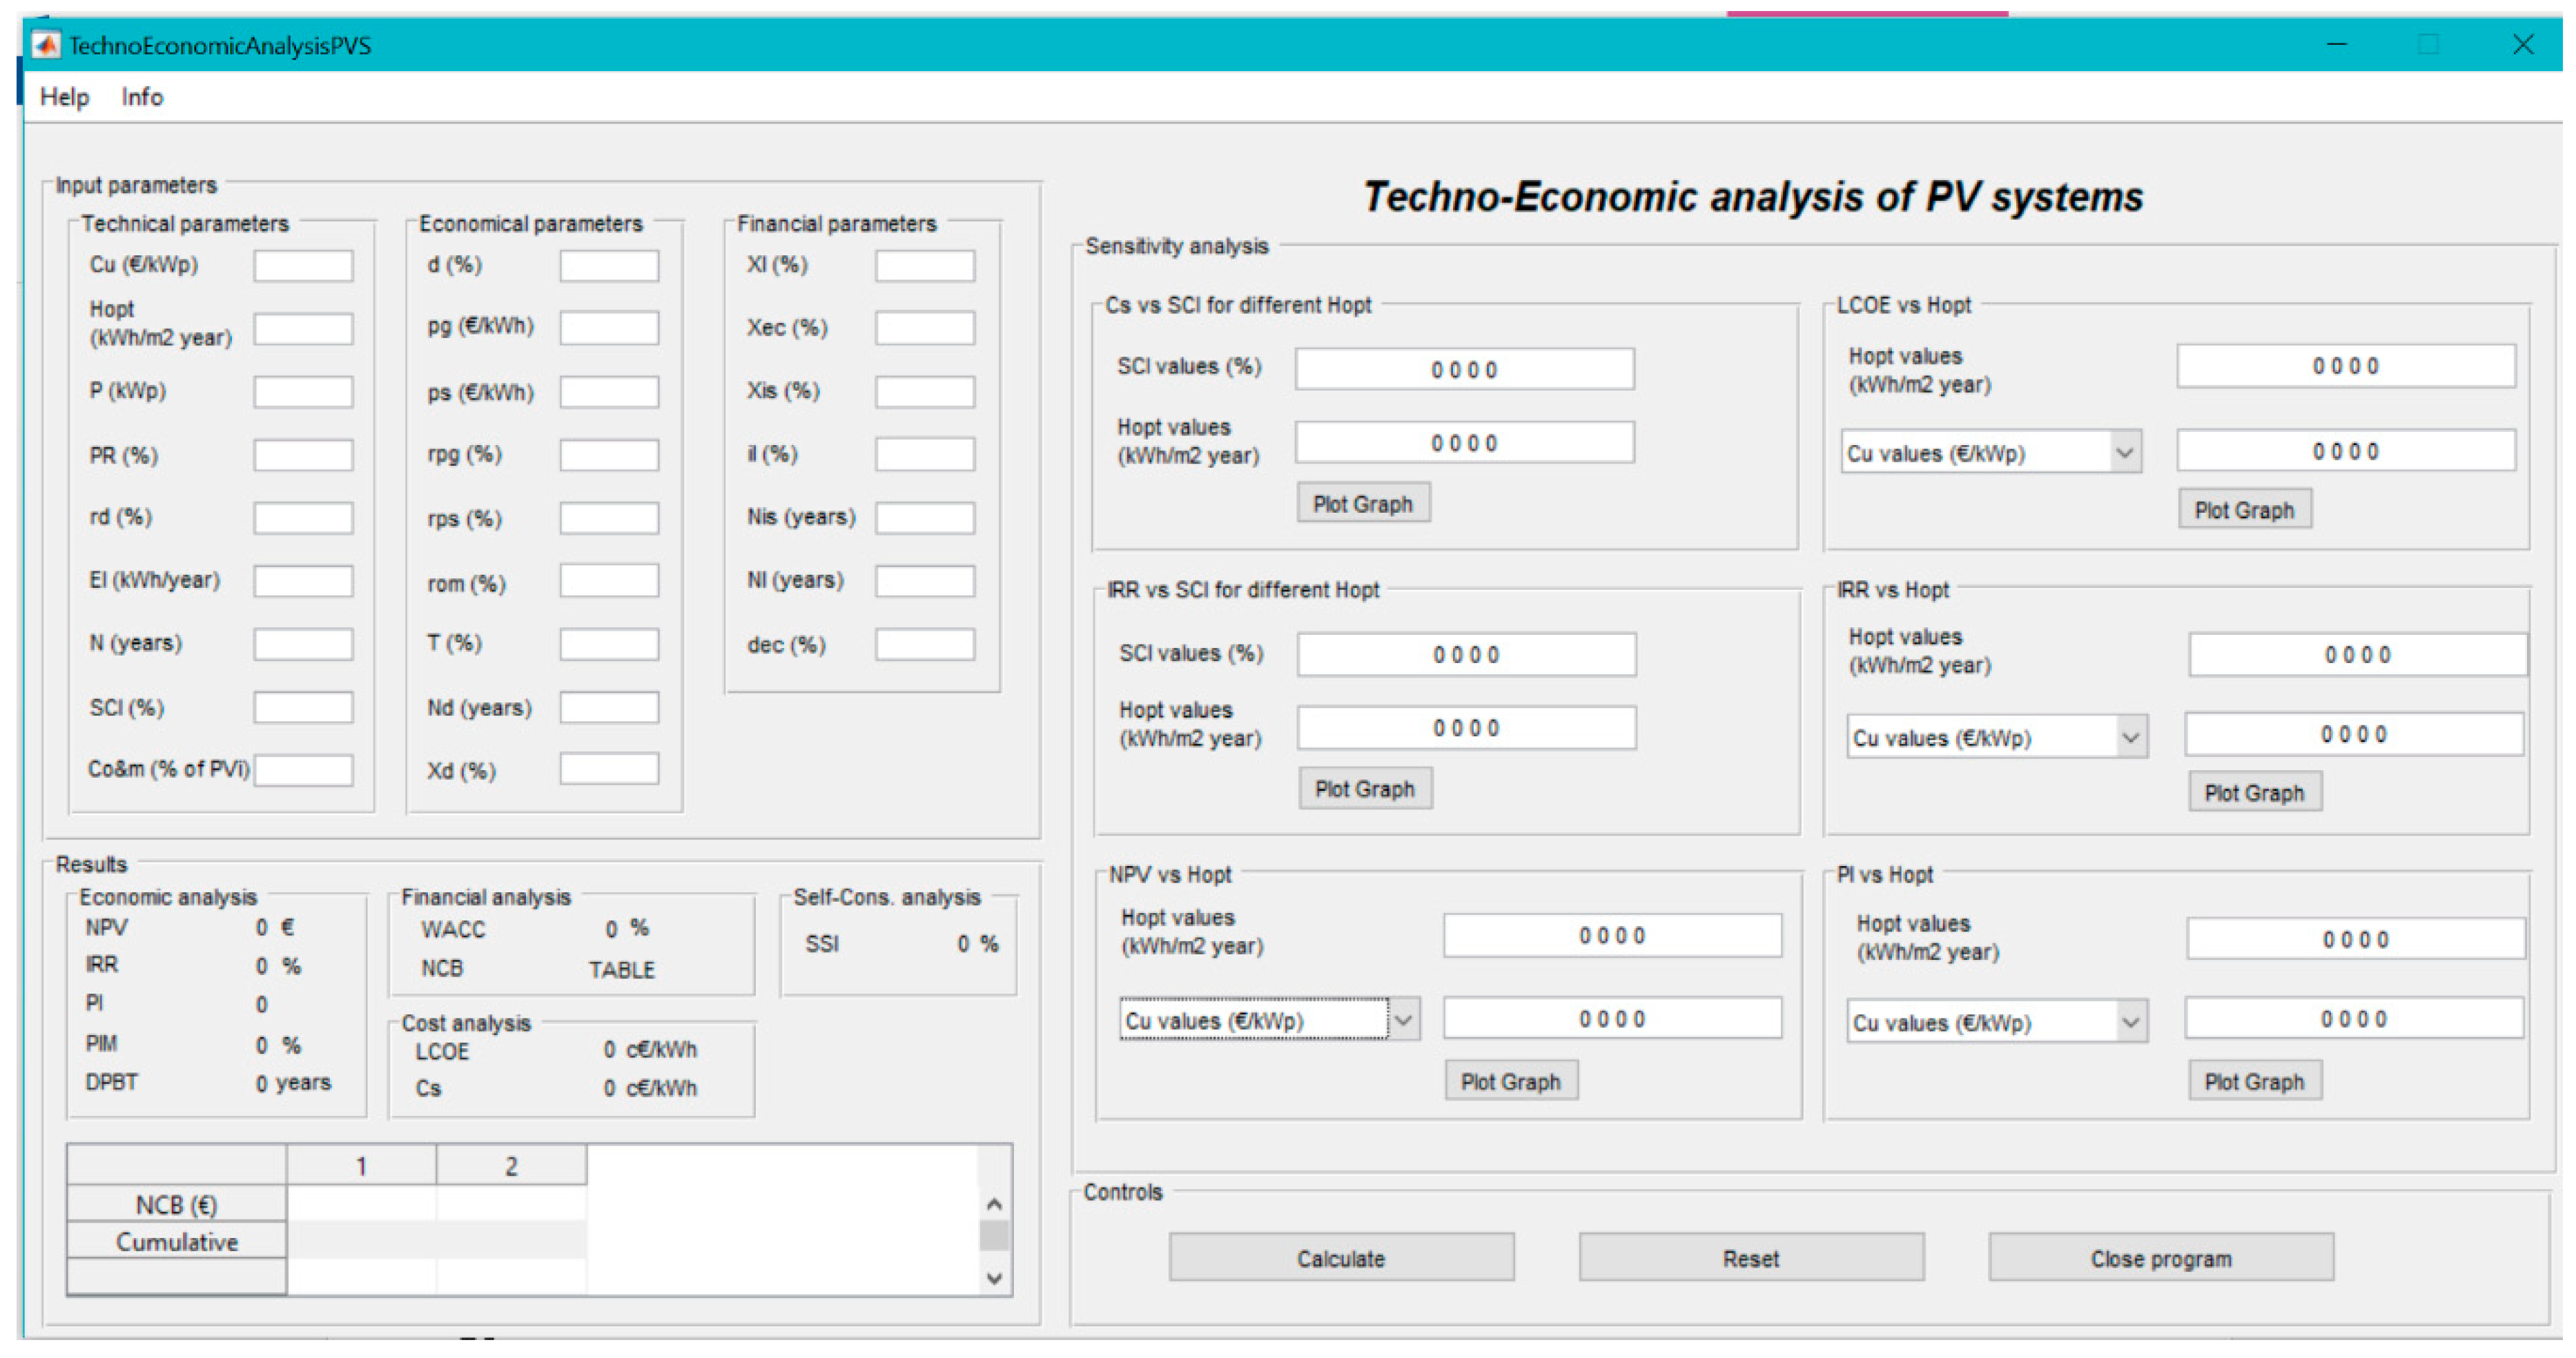Expand Cu values dropdown in IRR vs Hopt
Image resolution: width=2576 pixels, height=1358 pixels.
2130,738
